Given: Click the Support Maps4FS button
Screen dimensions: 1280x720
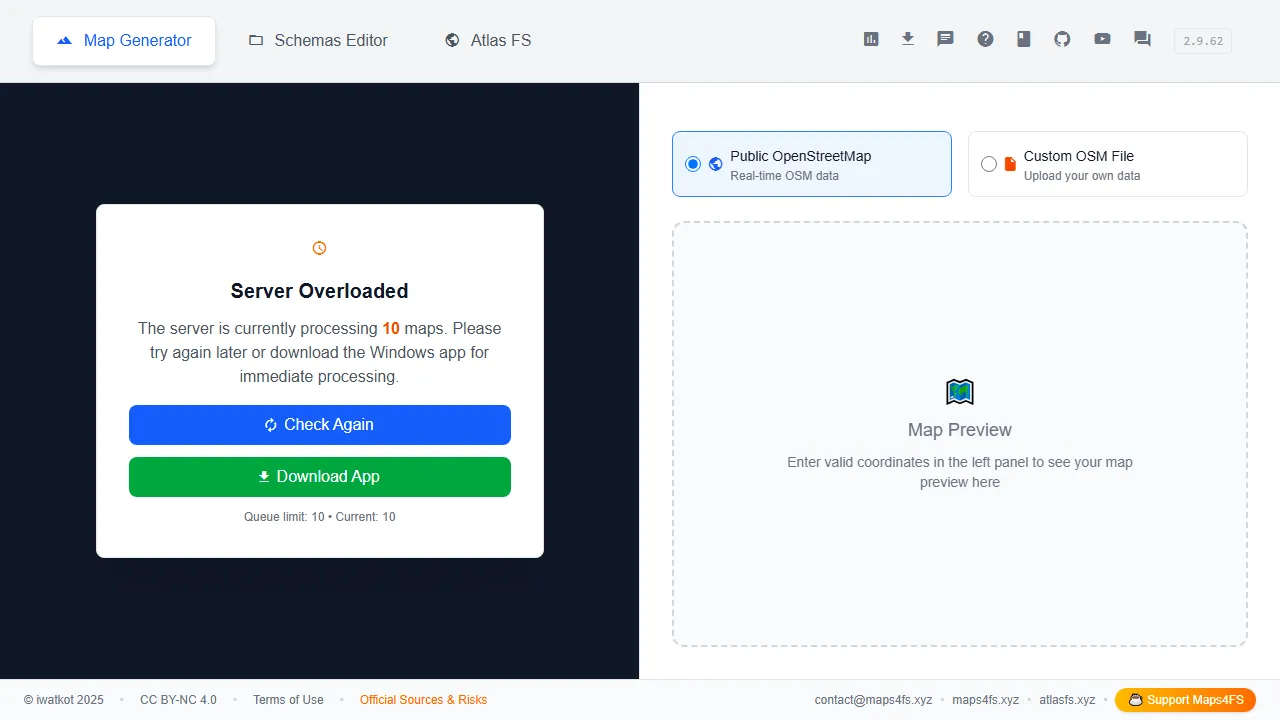Looking at the screenshot, I should coord(1185,700).
